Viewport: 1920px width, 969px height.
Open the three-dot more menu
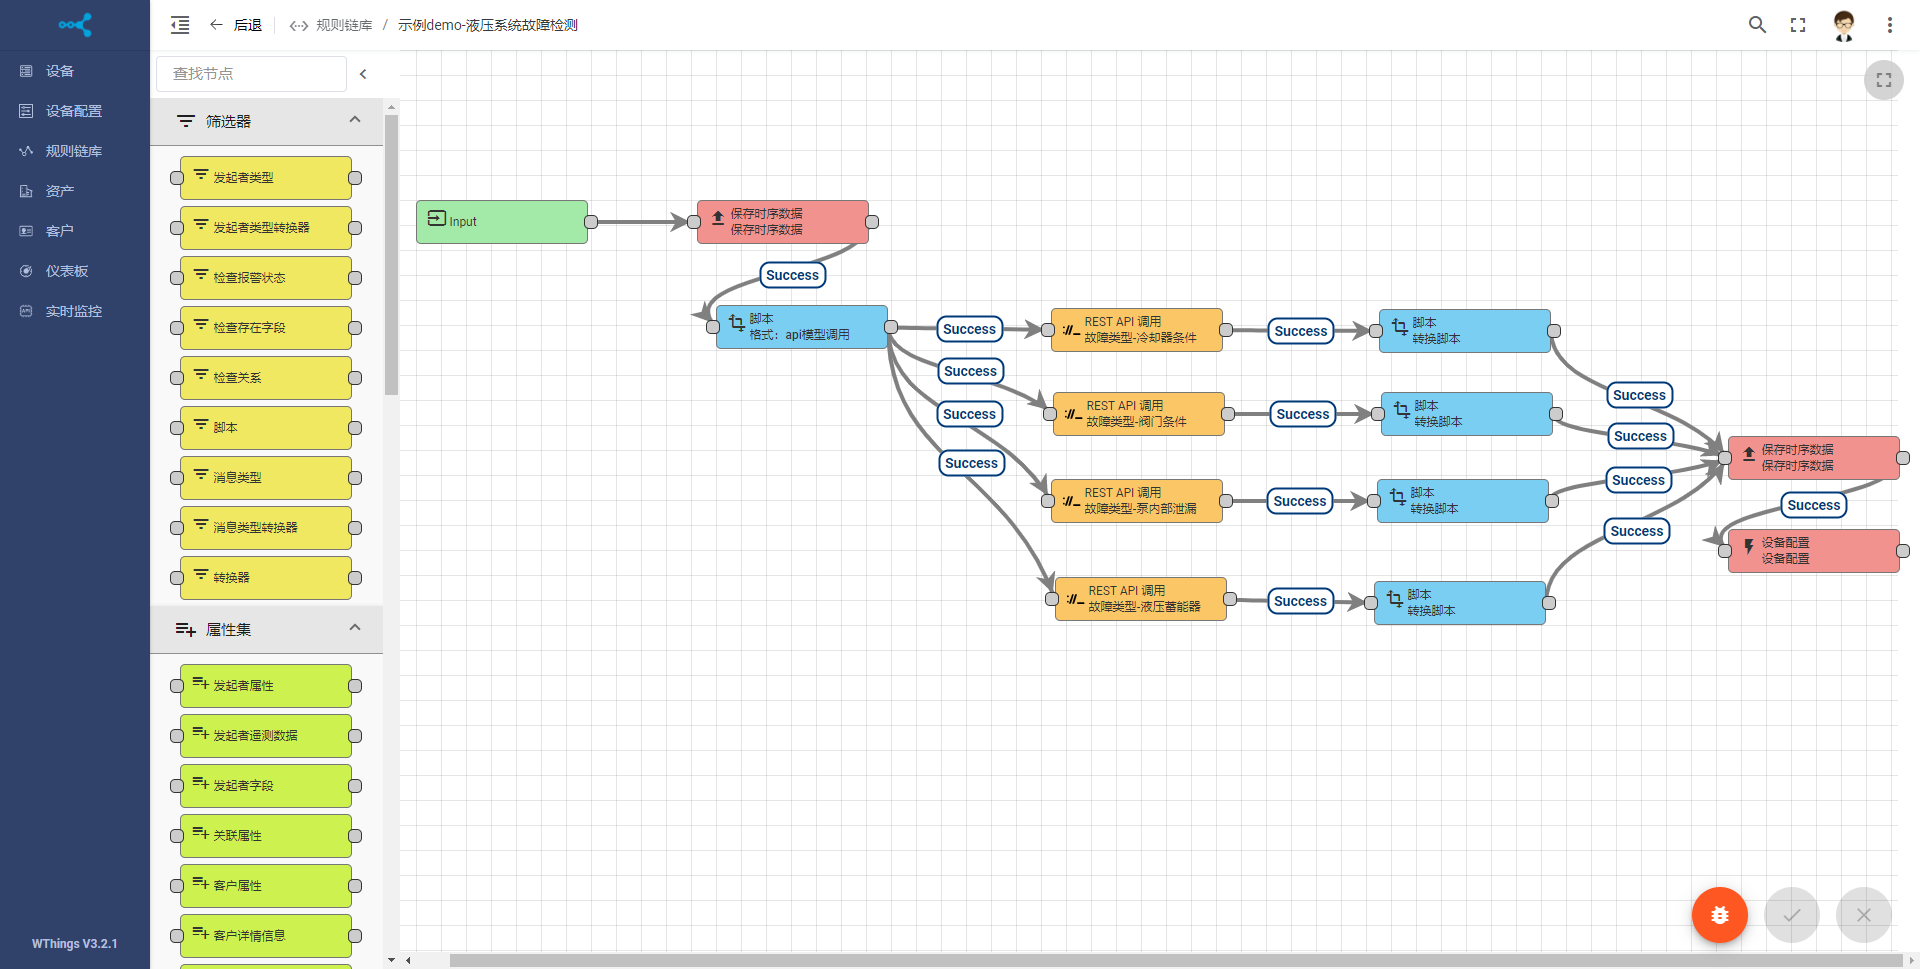coord(1890,25)
